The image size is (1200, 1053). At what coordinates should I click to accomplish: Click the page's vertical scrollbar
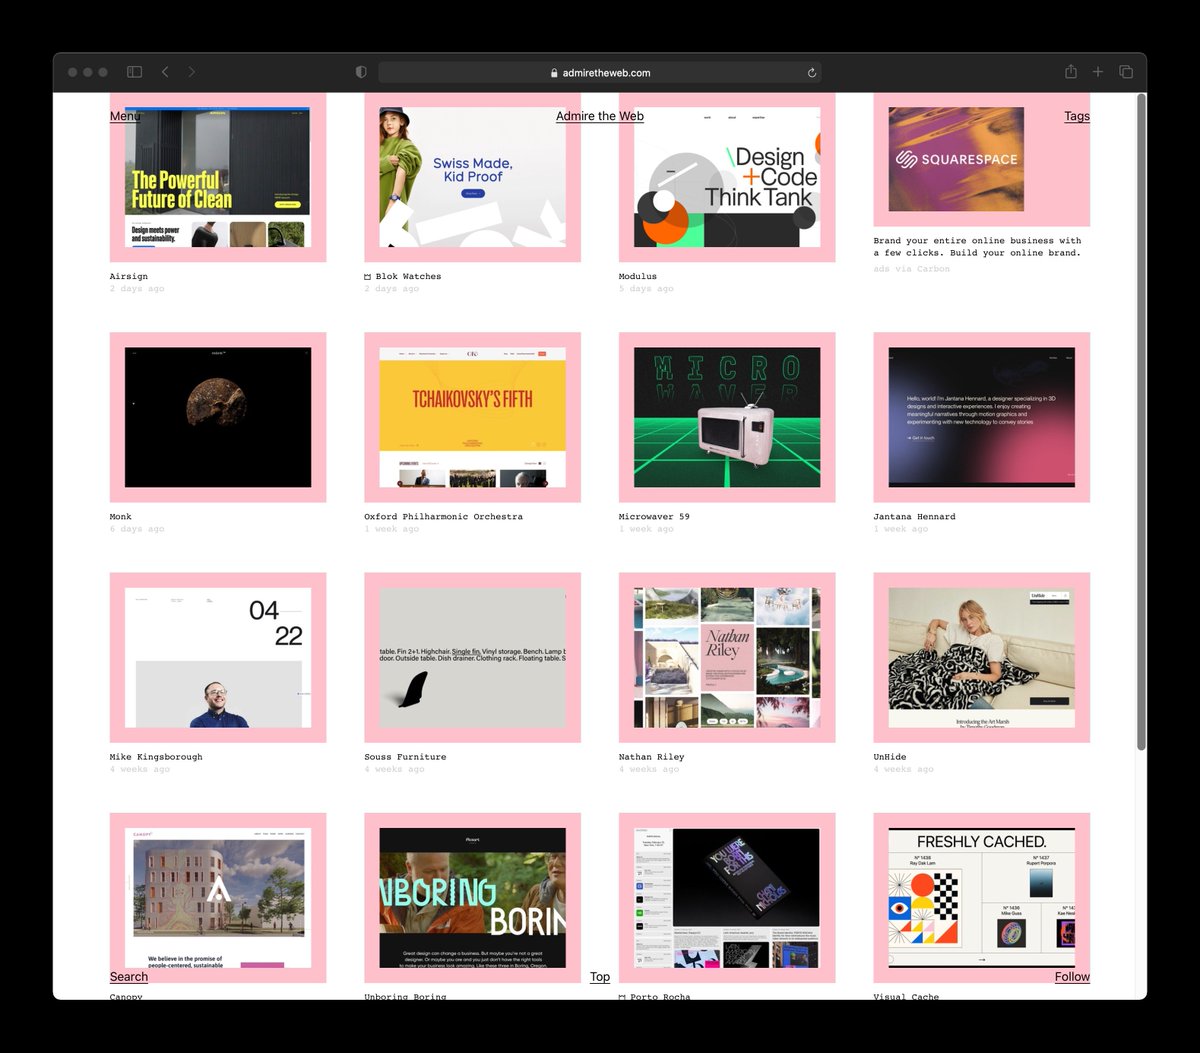coord(1141,420)
